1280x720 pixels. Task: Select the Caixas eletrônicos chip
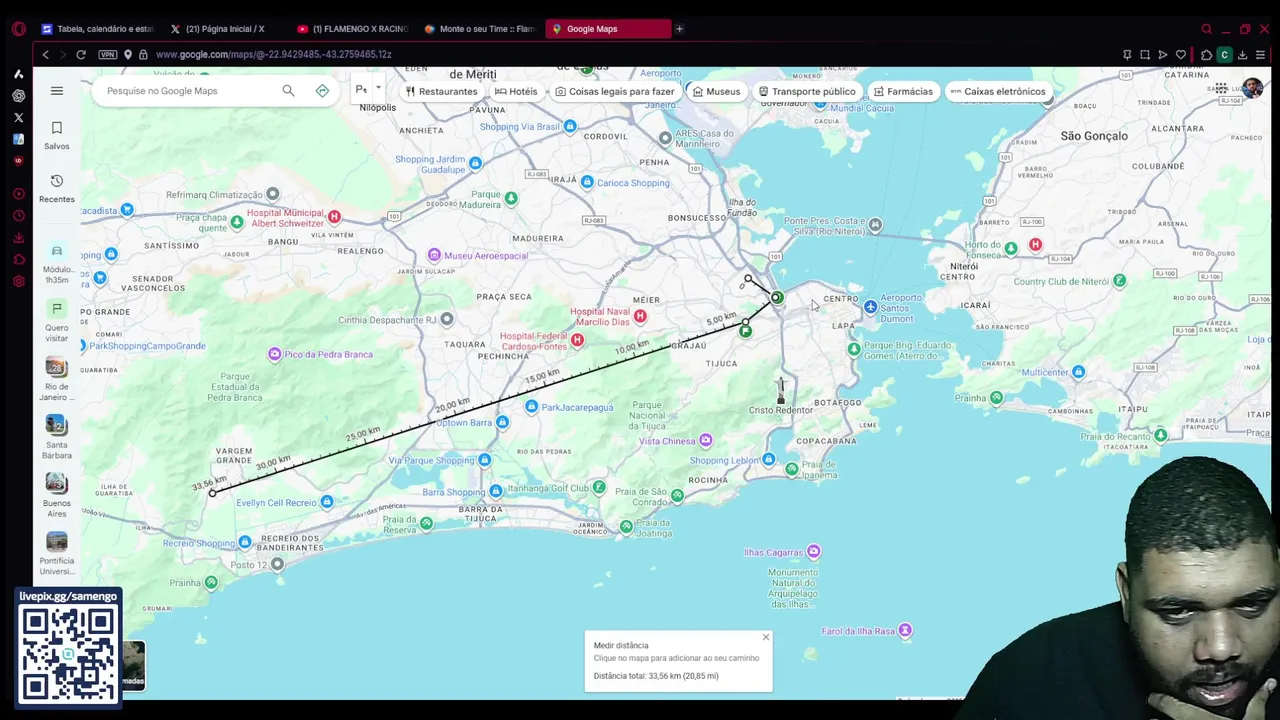pos(997,91)
